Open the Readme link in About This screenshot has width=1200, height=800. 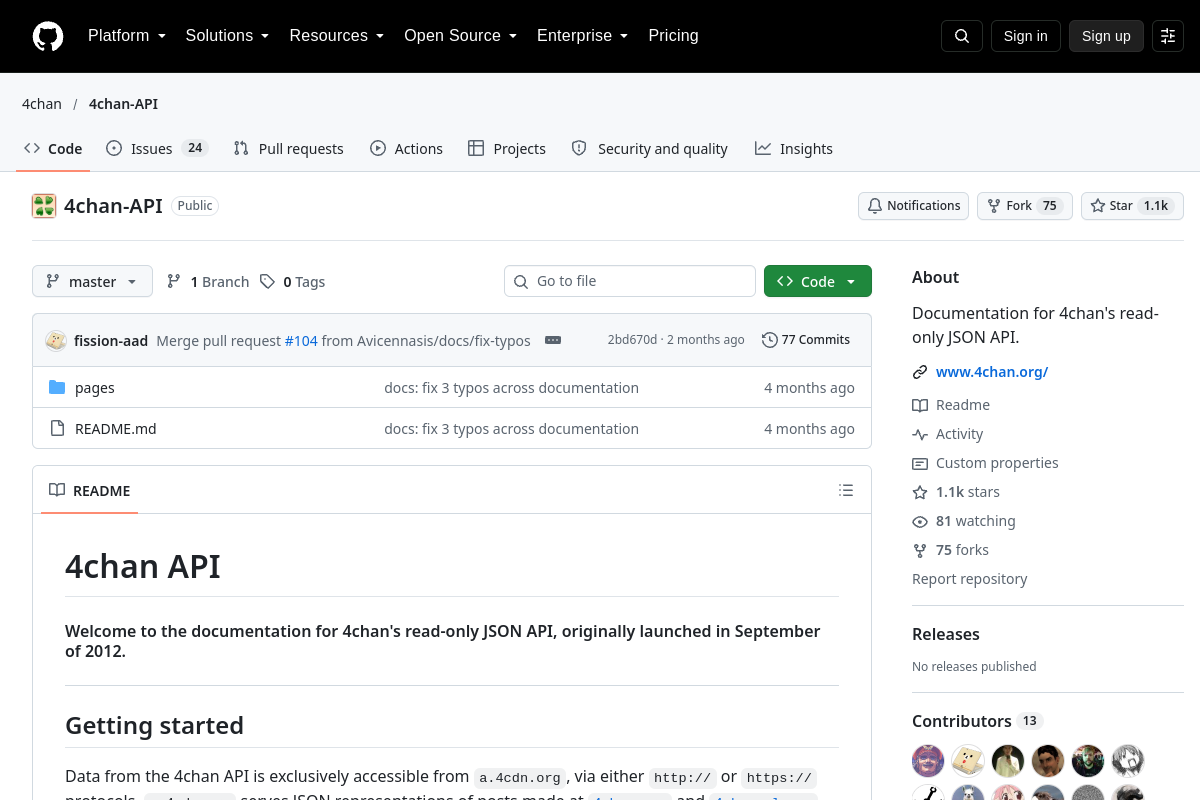coord(951,405)
